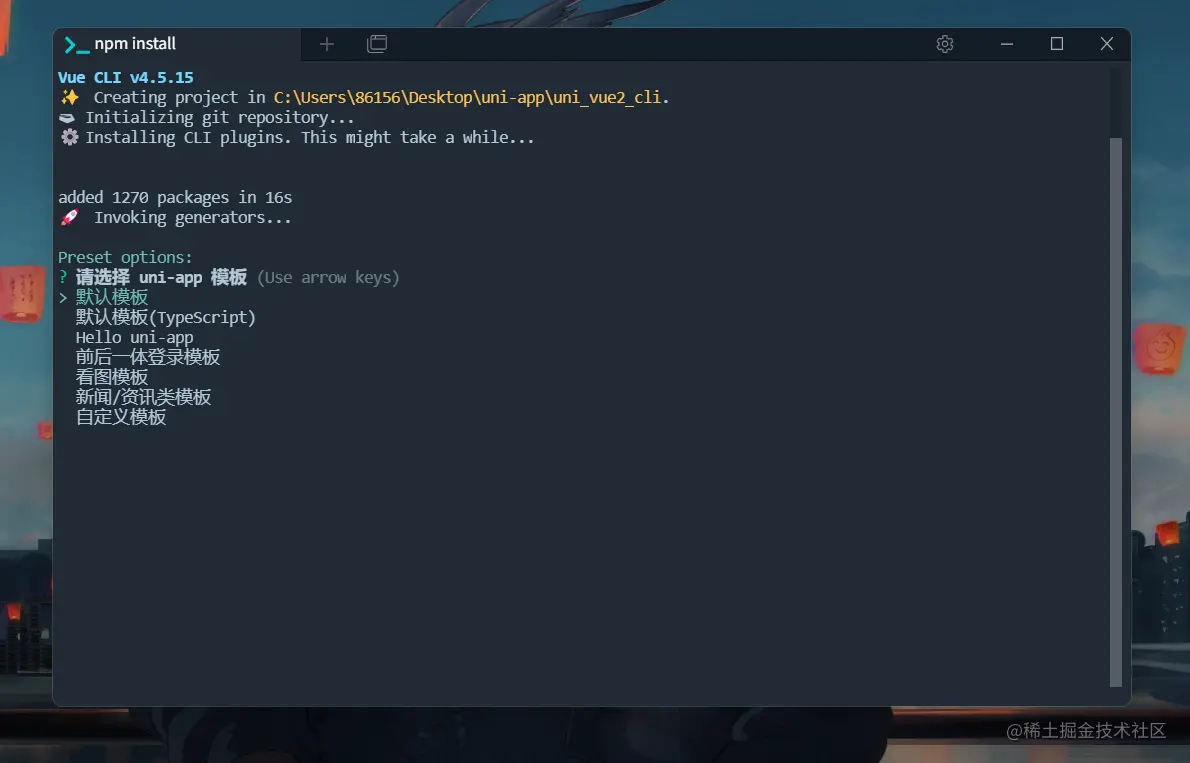Choose the 看图模板 entry
Screen dimensions: 1190x763
(112, 378)
